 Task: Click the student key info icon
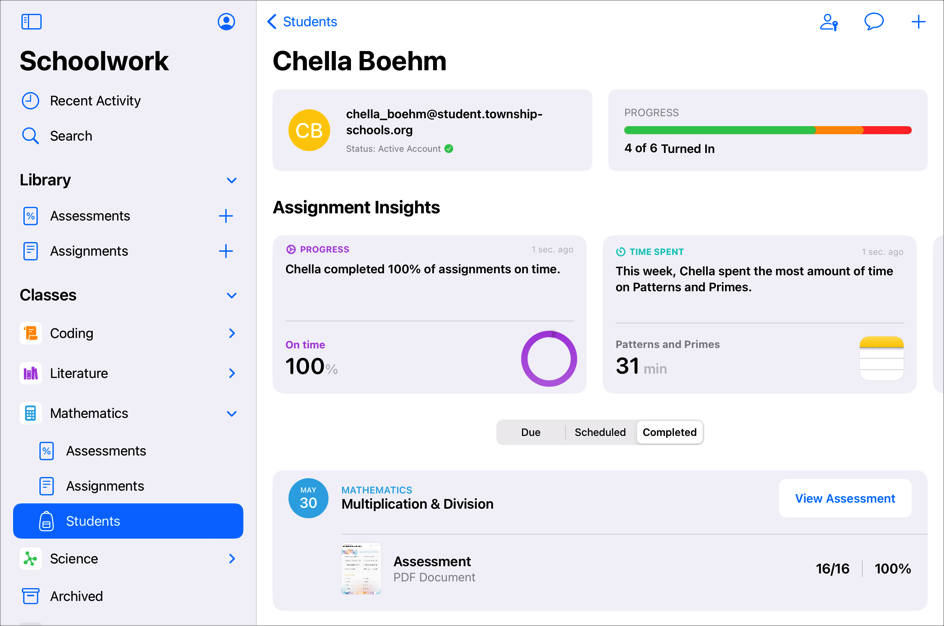pos(828,22)
